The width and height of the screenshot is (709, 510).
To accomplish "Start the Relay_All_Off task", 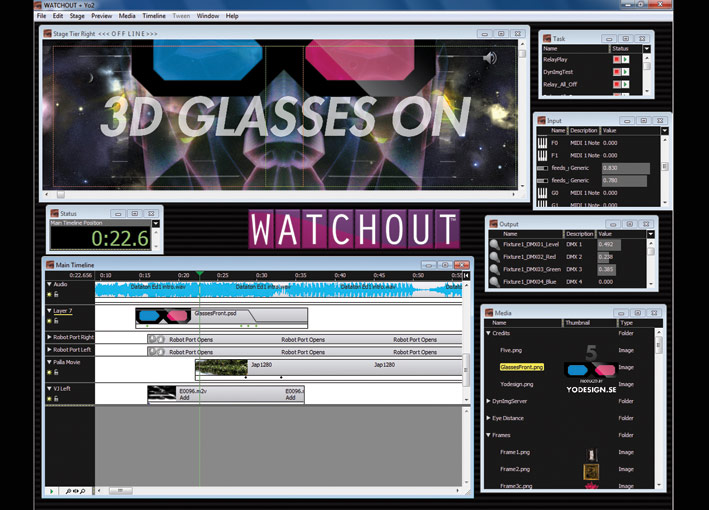I will coord(625,84).
